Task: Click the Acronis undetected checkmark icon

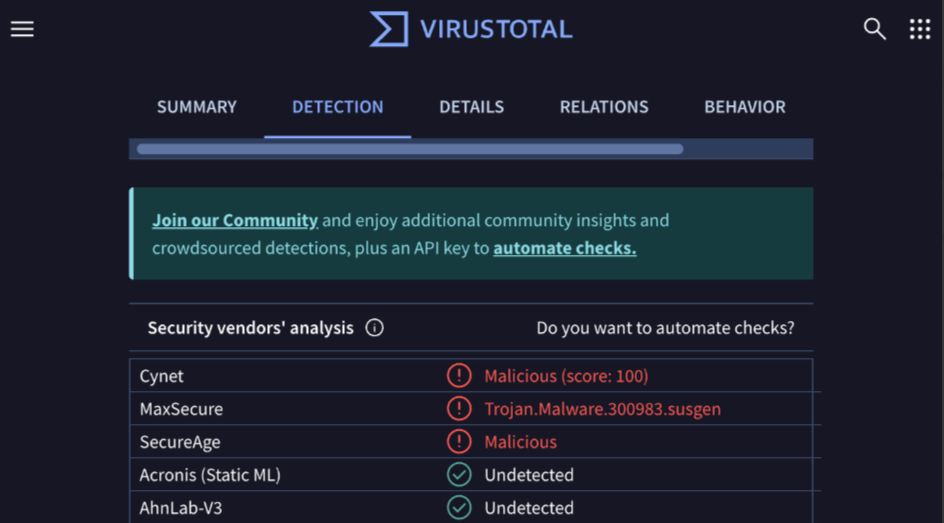Action: [x=459, y=475]
